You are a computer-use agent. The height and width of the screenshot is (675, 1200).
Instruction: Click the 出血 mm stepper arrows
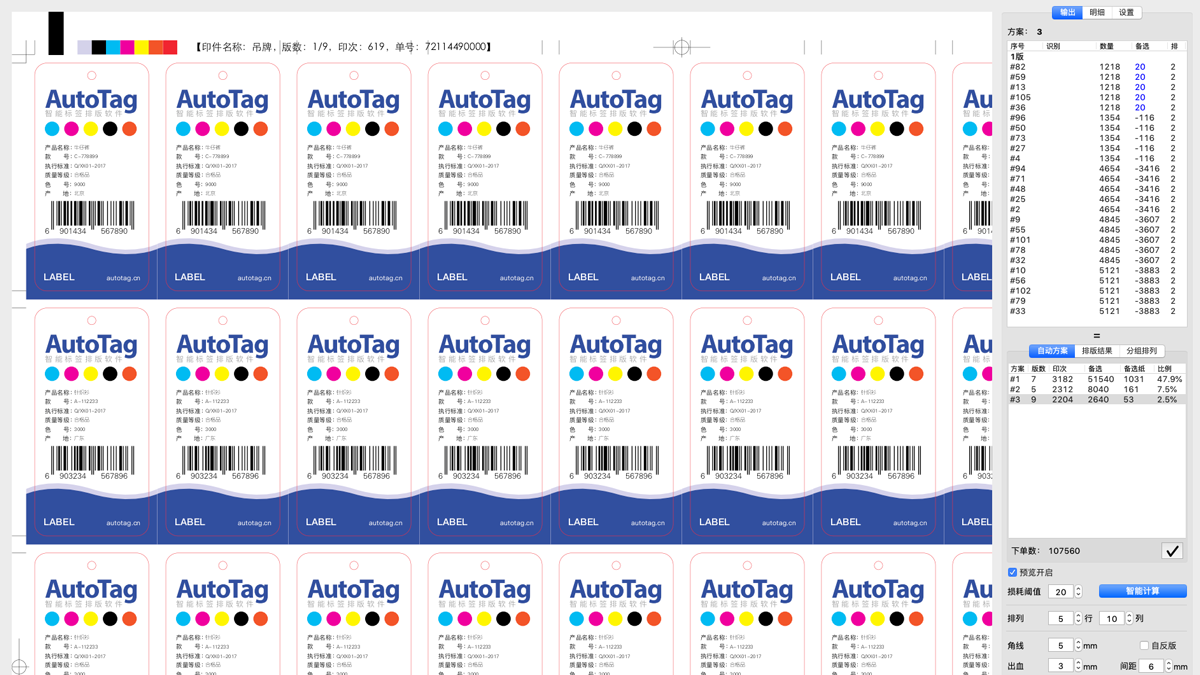pyautogui.click(x=1078, y=666)
